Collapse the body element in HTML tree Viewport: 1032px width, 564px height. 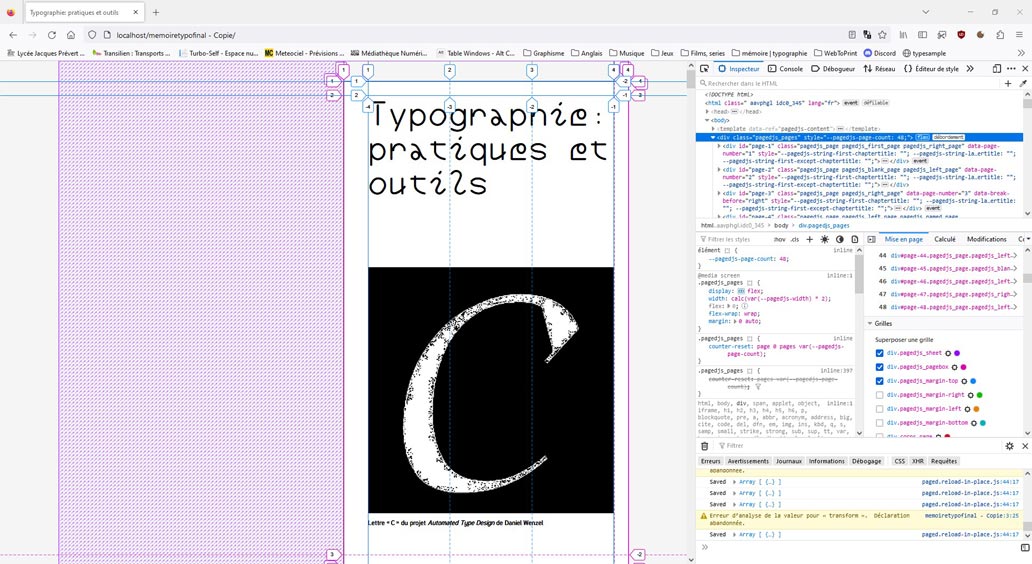coord(708,120)
